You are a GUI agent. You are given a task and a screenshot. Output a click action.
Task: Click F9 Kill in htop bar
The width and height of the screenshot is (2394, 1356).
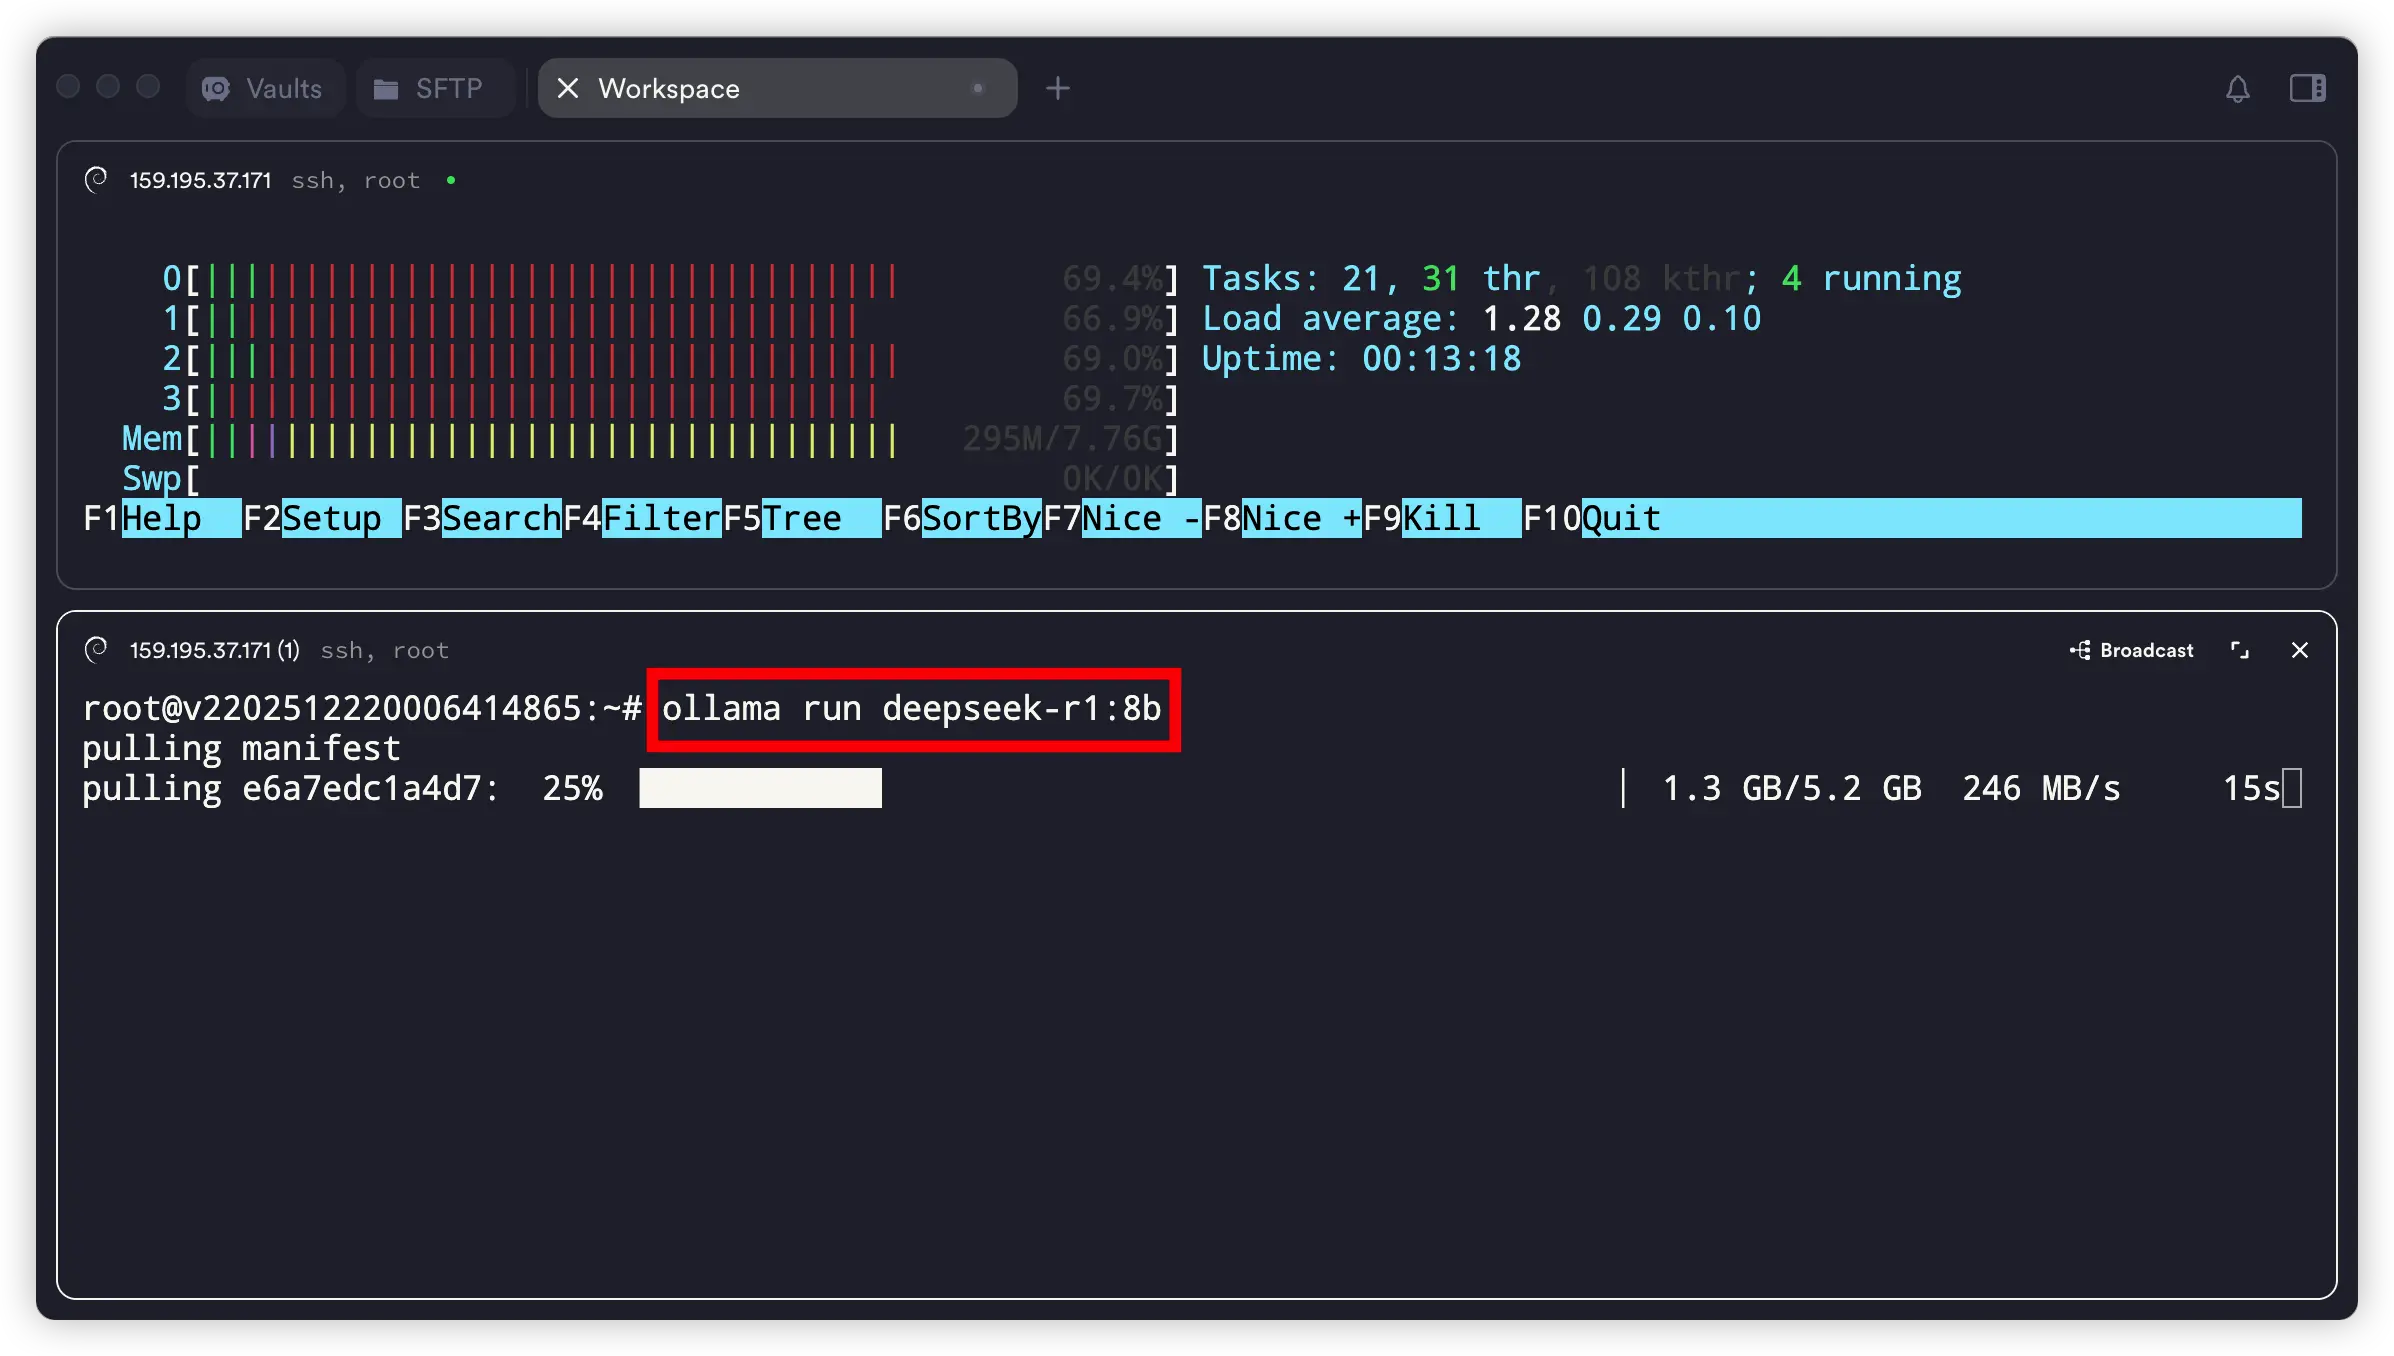click(x=1441, y=519)
